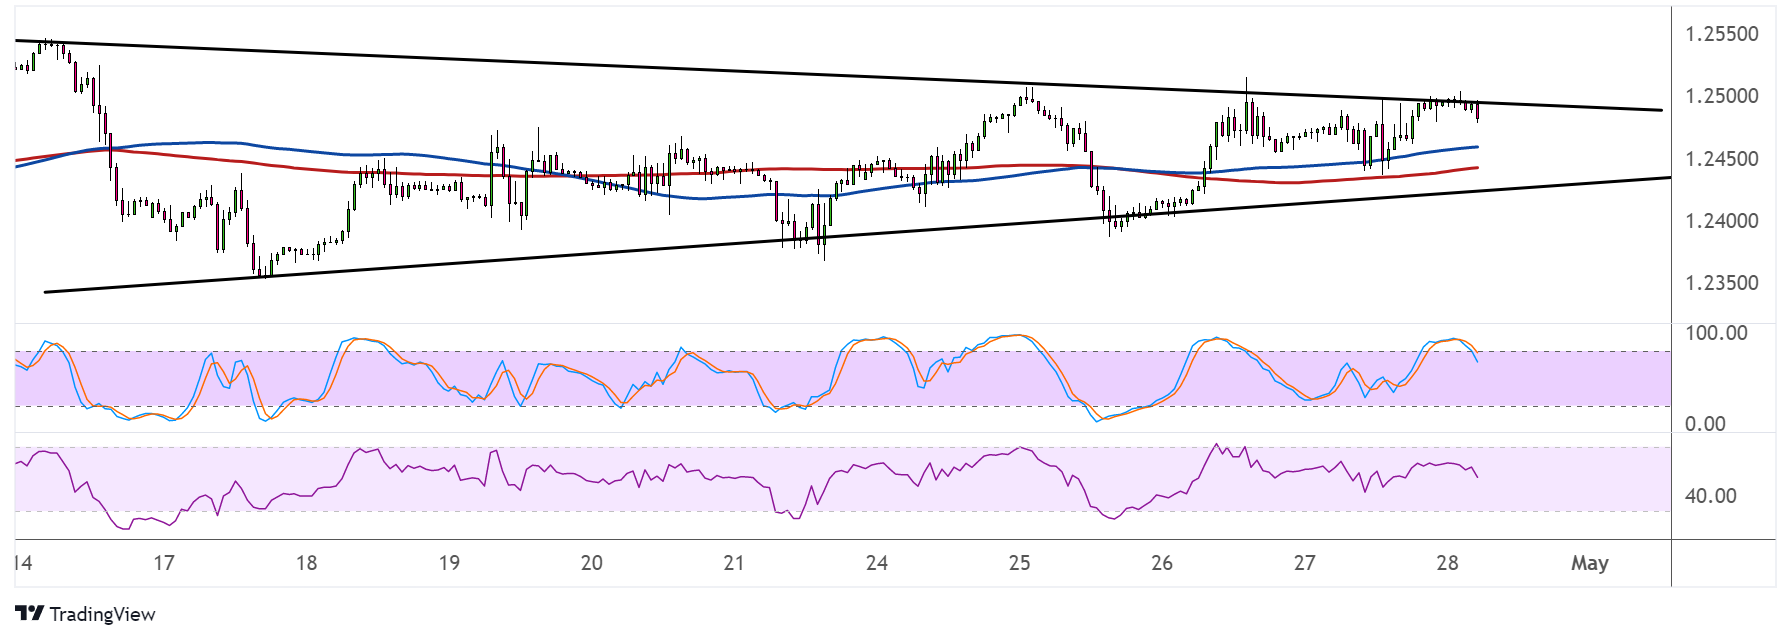Click the 1.23500 price label
The width and height of the screenshot is (1791, 640).
point(1721,283)
